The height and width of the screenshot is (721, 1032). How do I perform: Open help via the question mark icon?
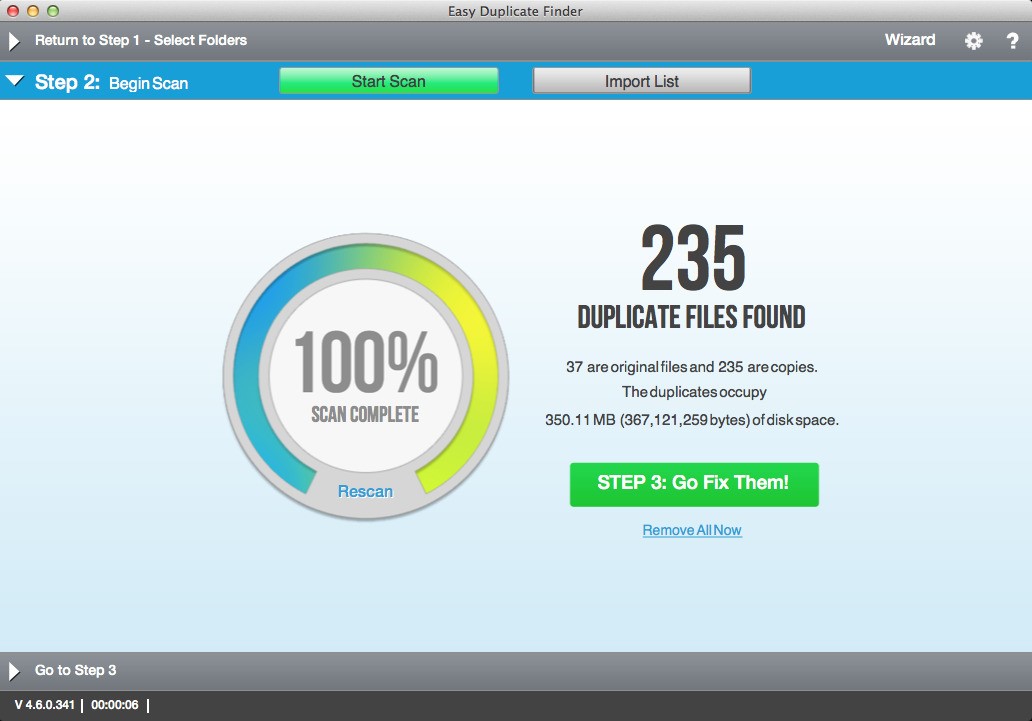pyautogui.click(x=1012, y=41)
